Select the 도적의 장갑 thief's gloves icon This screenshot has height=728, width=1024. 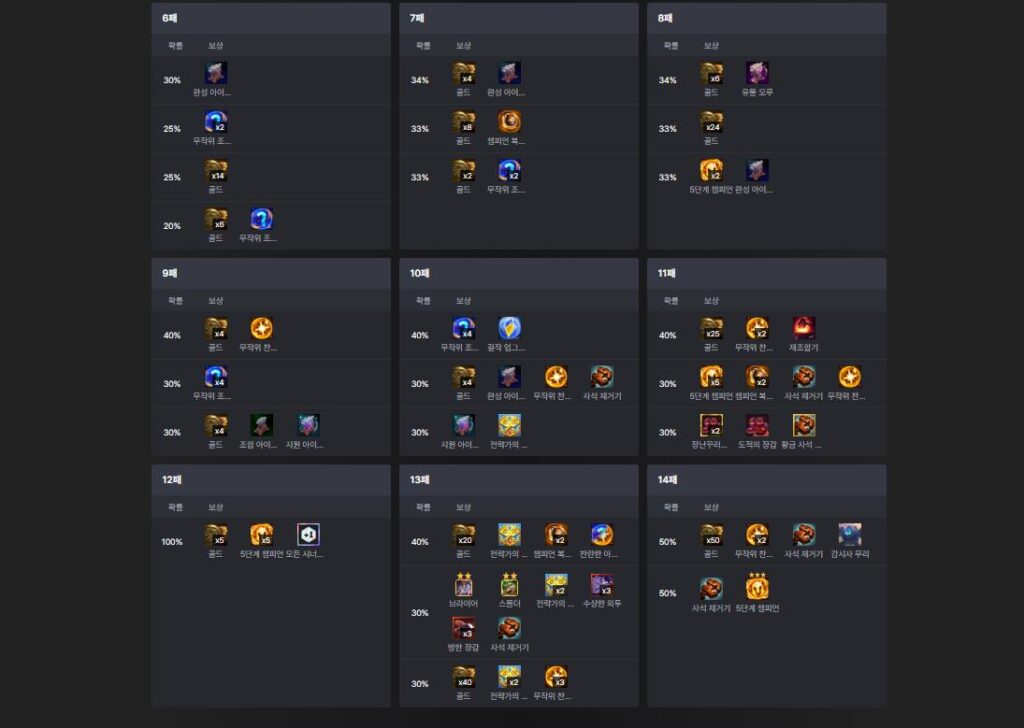[757, 426]
